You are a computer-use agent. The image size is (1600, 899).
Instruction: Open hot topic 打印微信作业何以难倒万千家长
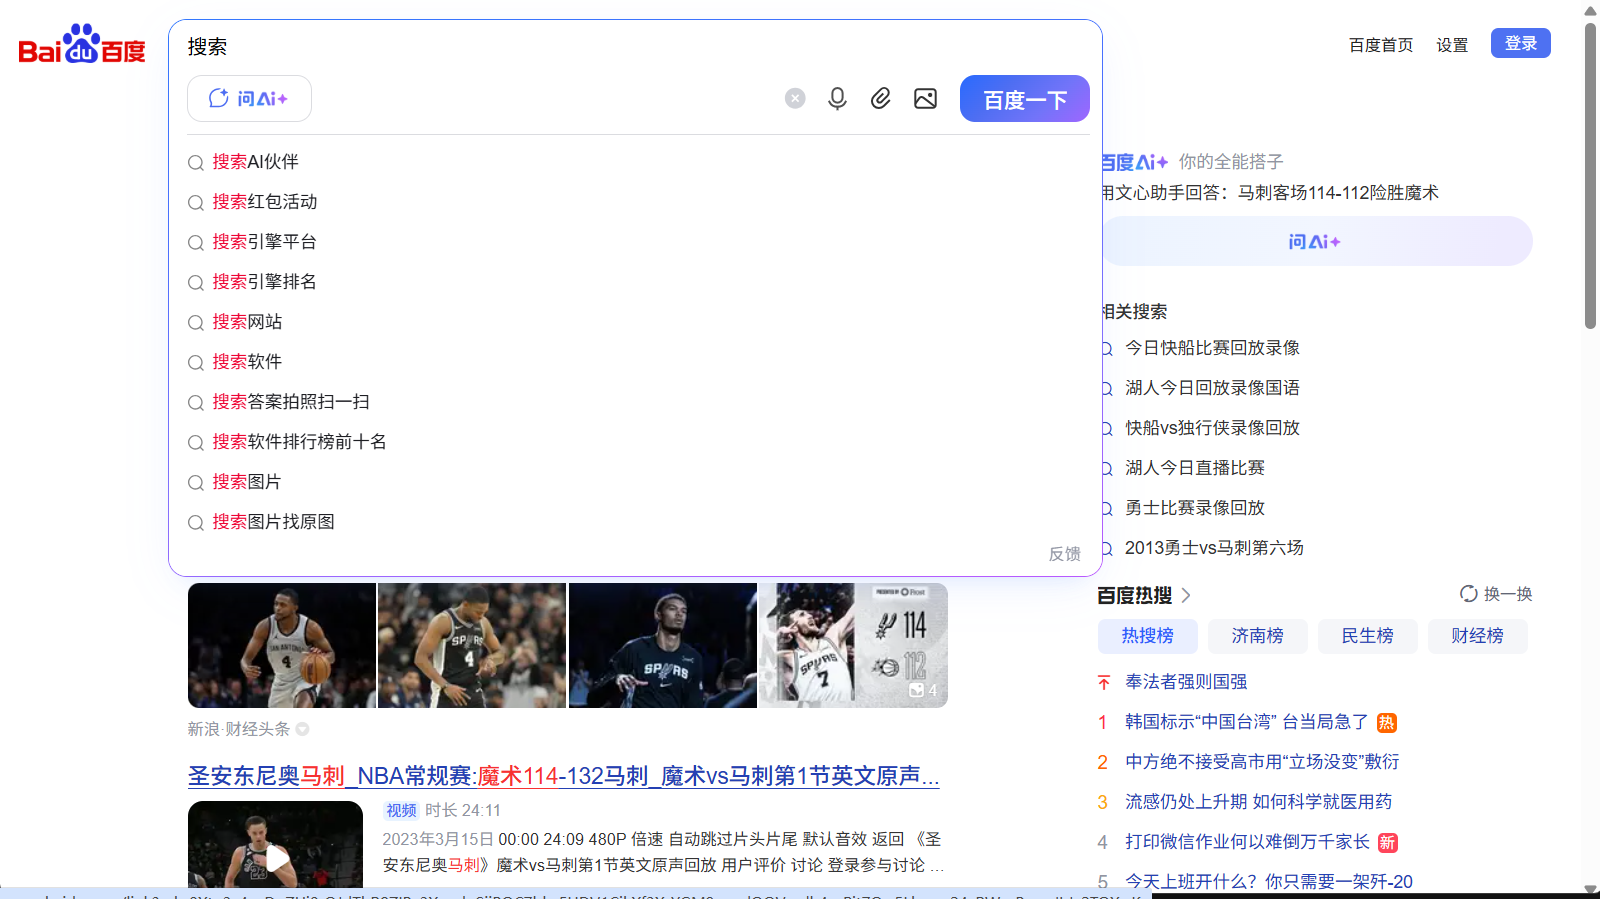point(1247,842)
